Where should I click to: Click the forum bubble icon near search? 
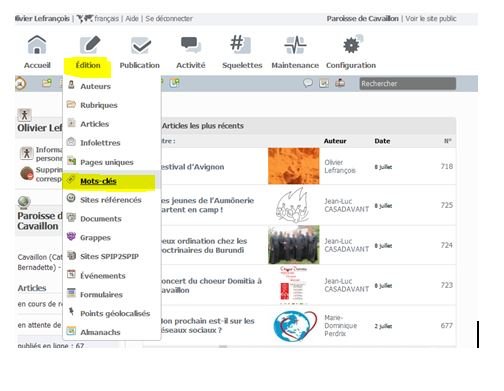tap(308, 83)
